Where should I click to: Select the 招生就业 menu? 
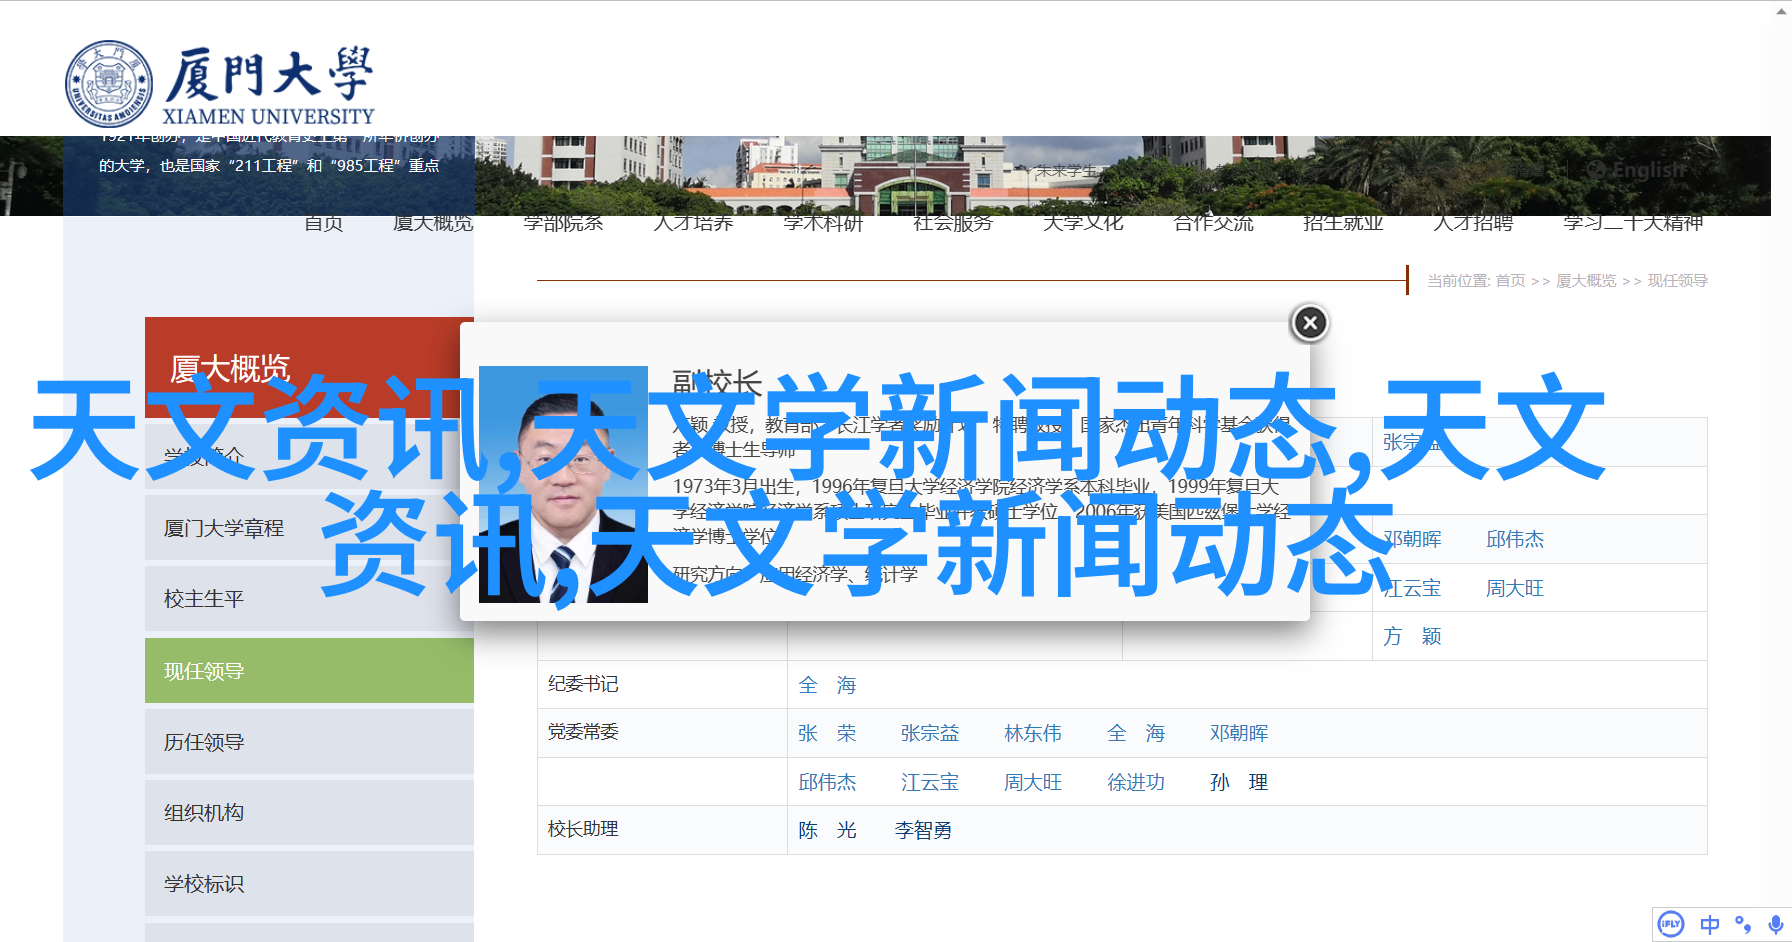click(1343, 223)
